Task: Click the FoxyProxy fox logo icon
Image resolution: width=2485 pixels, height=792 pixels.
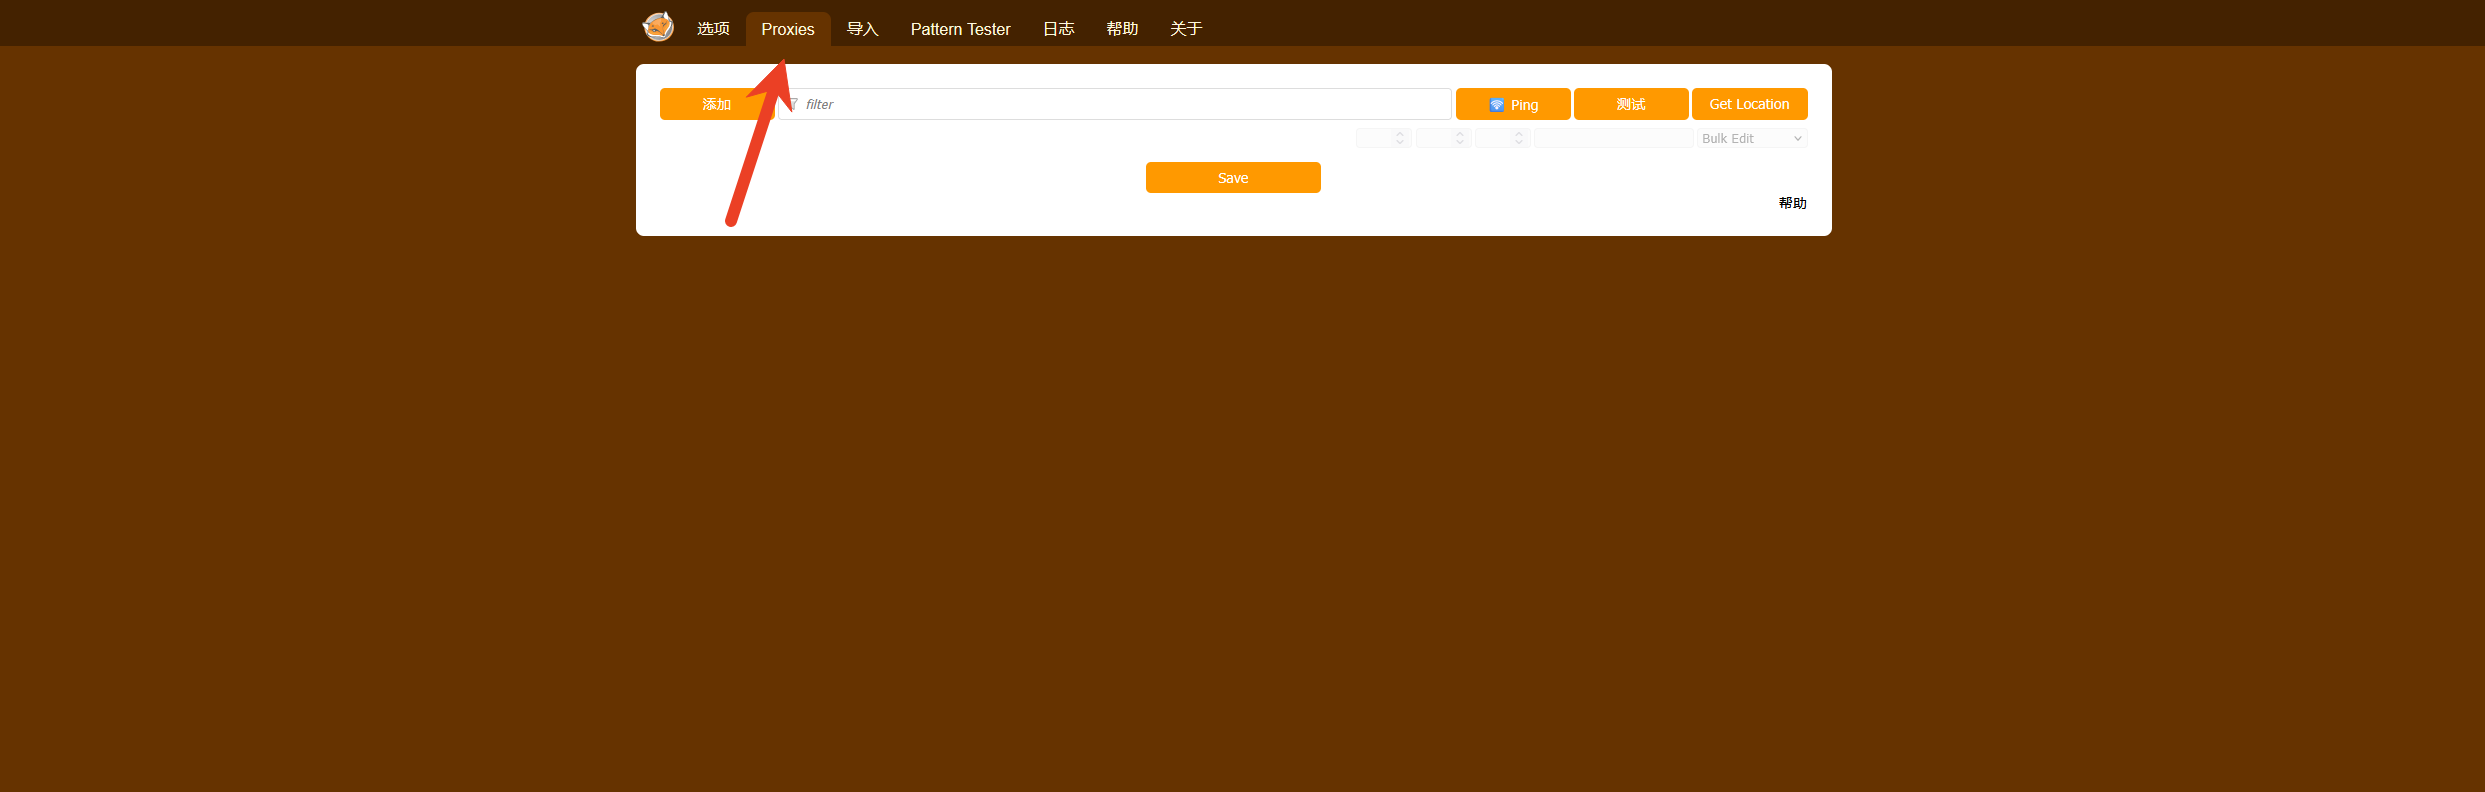Action: click(658, 27)
